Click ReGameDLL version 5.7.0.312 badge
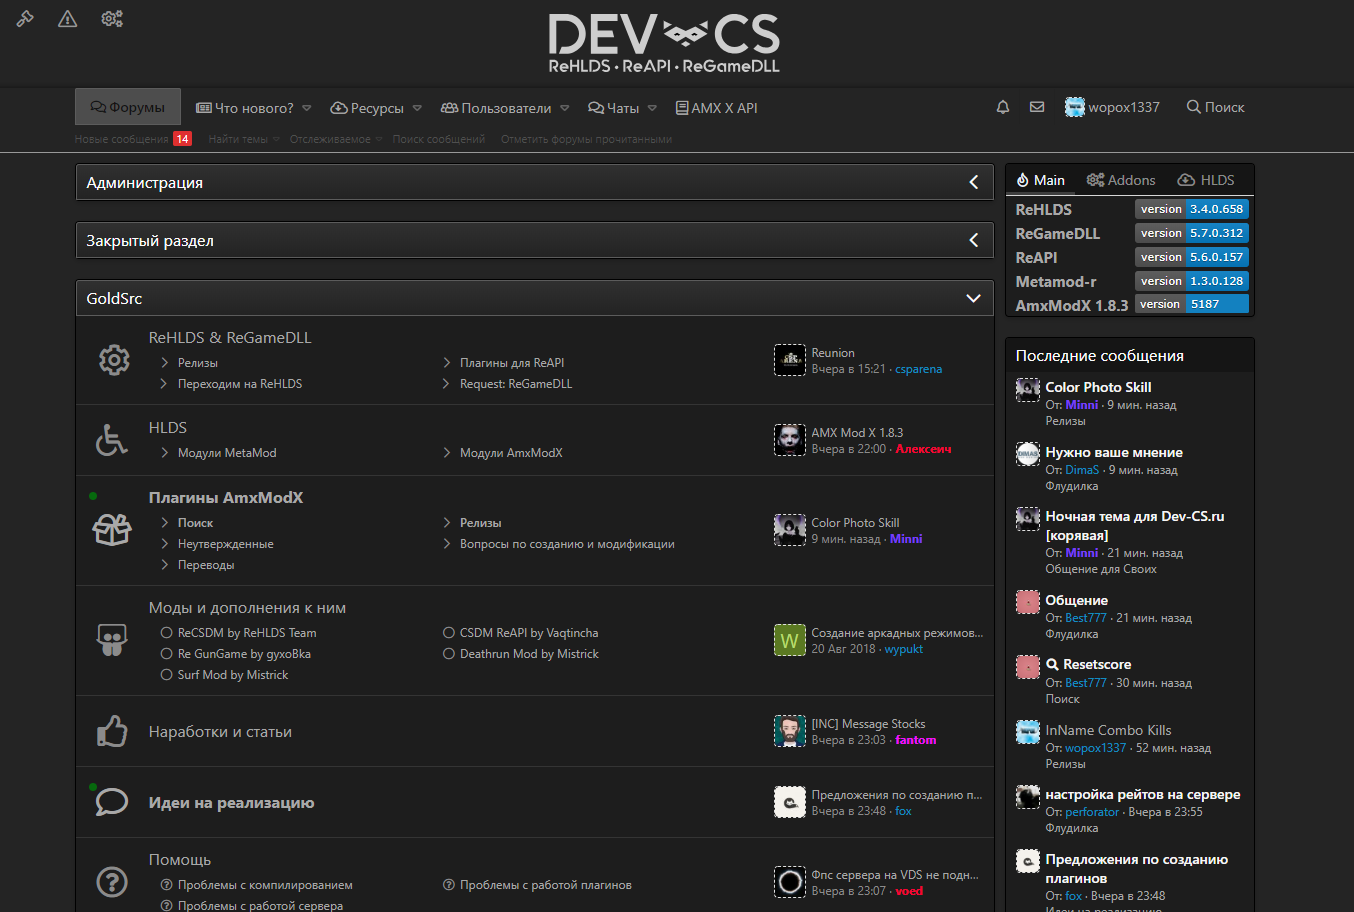1354x912 pixels. (x=1192, y=233)
